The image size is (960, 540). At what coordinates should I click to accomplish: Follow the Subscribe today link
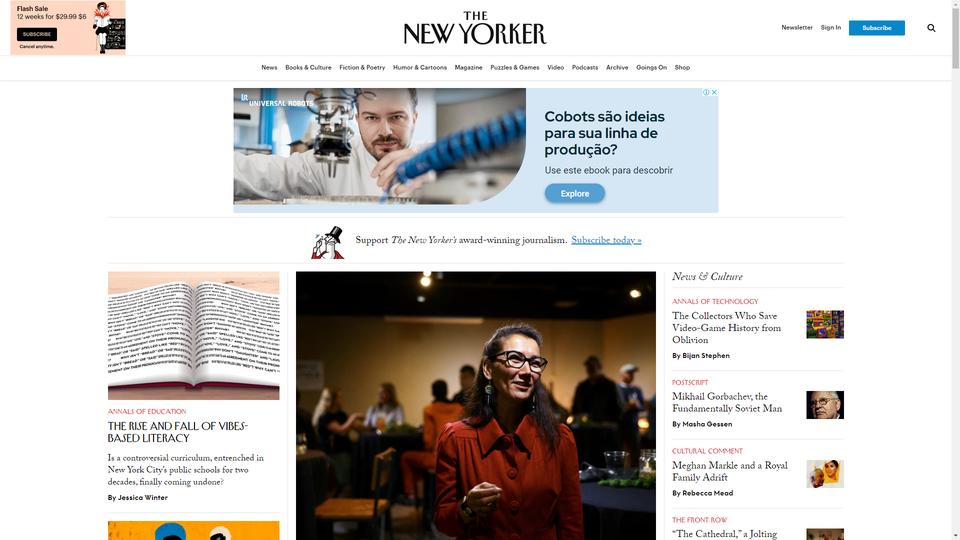coord(606,241)
